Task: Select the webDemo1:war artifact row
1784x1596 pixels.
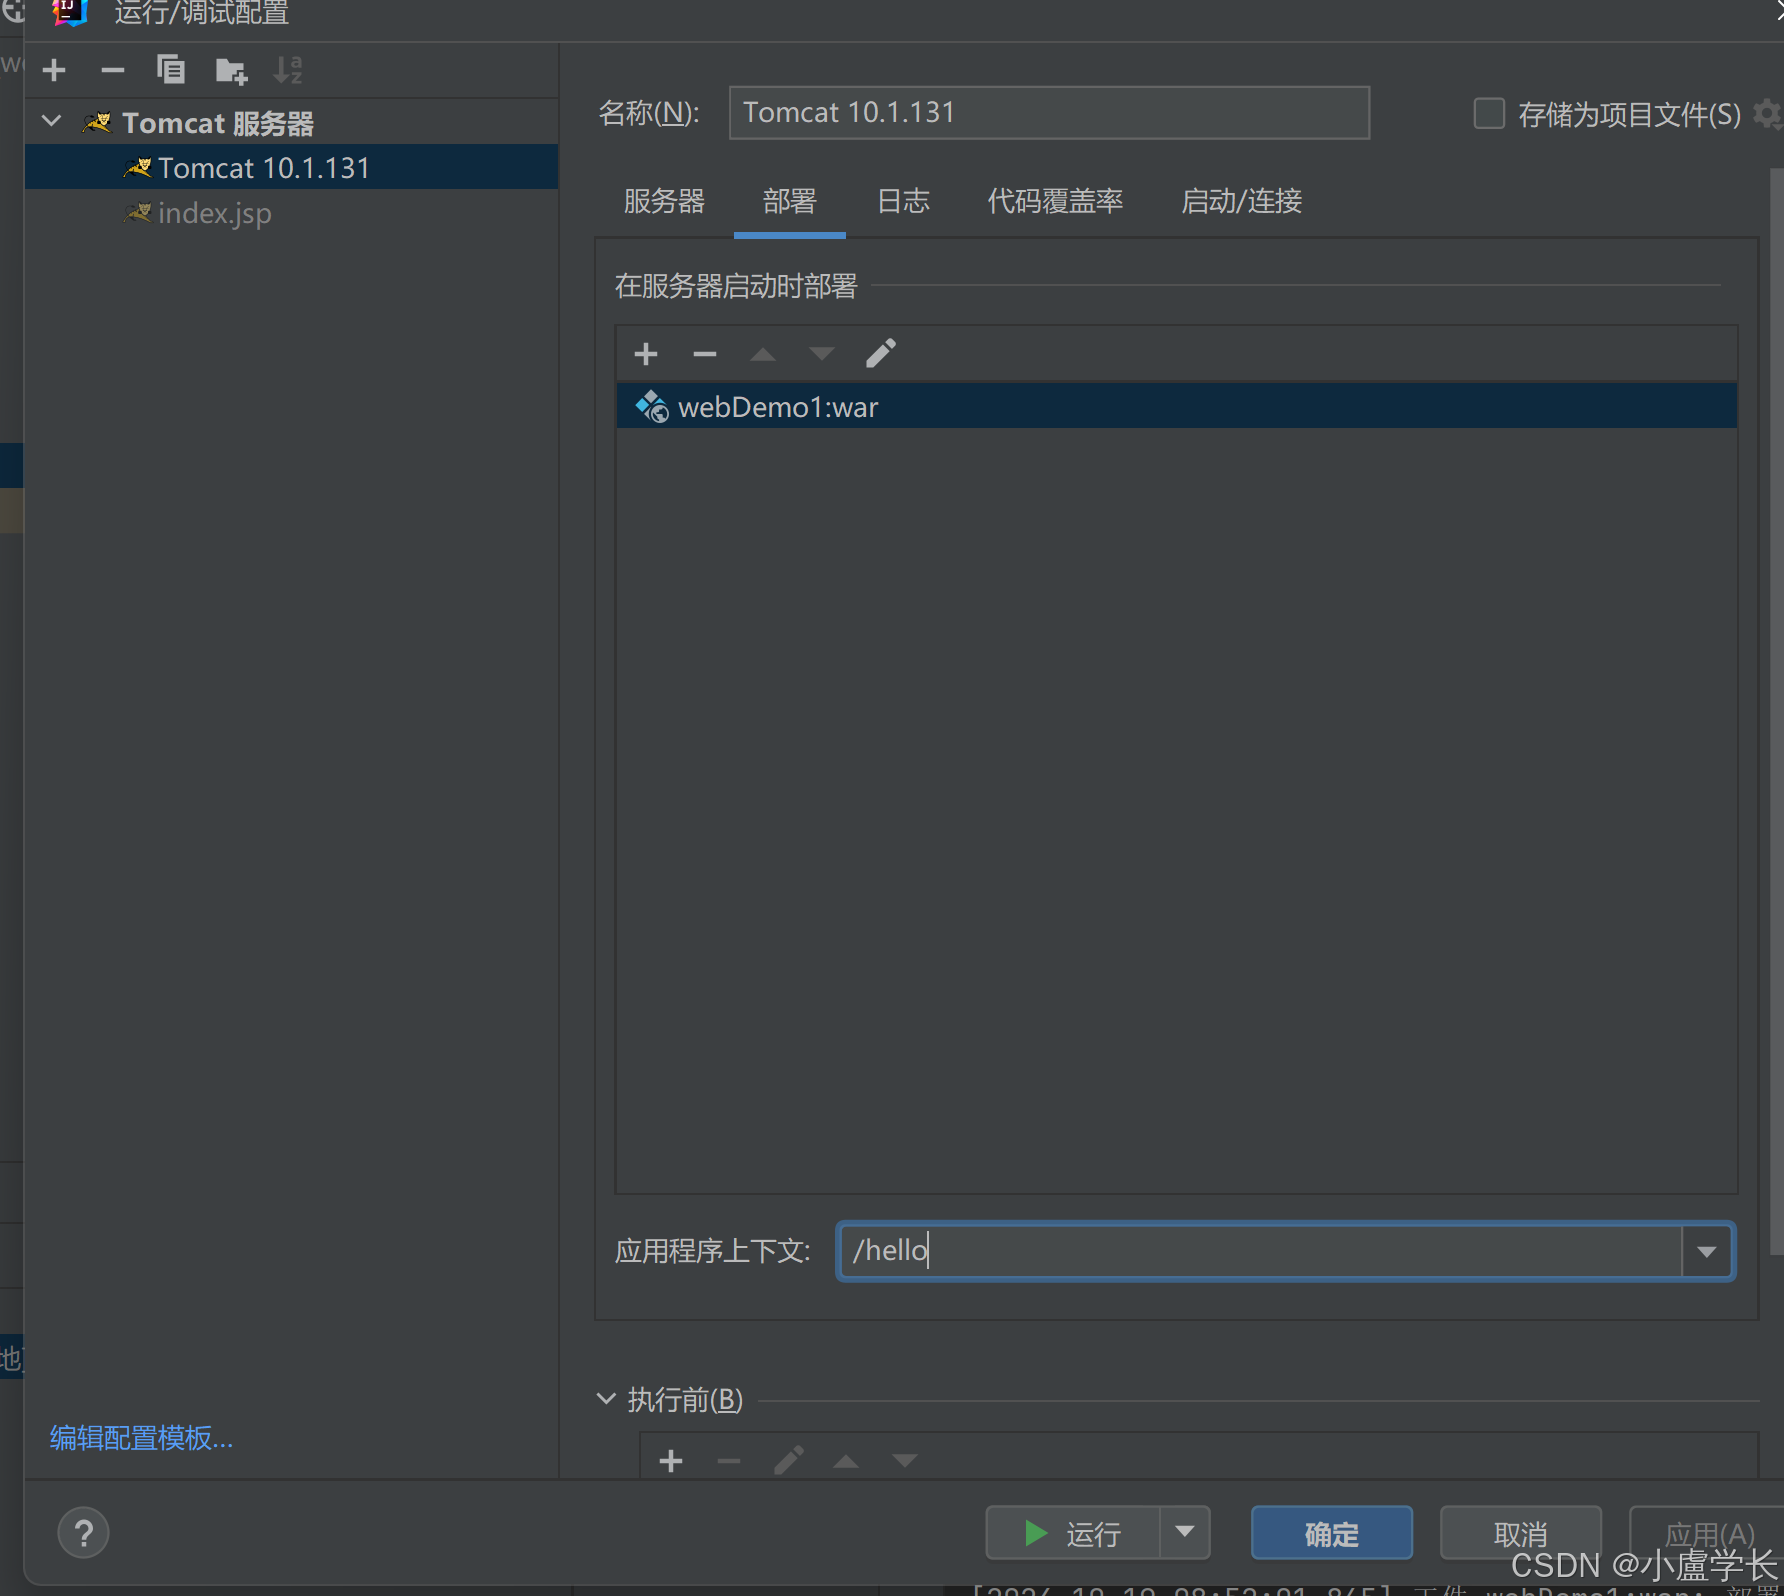Action: point(1176,407)
